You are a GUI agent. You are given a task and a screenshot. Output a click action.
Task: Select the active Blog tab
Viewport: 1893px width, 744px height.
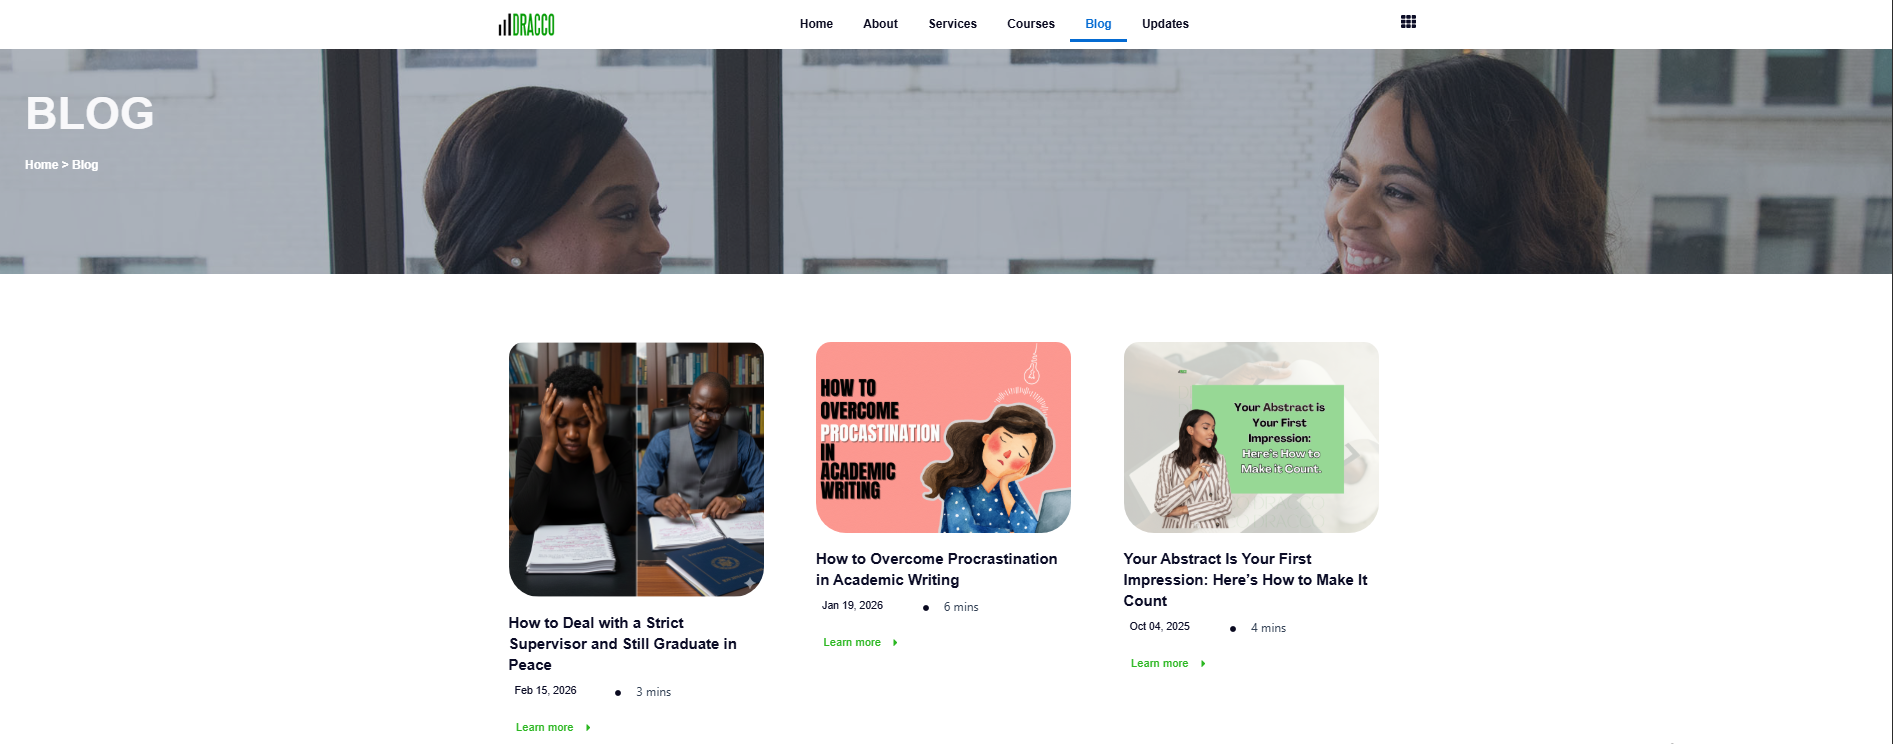coord(1098,24)
